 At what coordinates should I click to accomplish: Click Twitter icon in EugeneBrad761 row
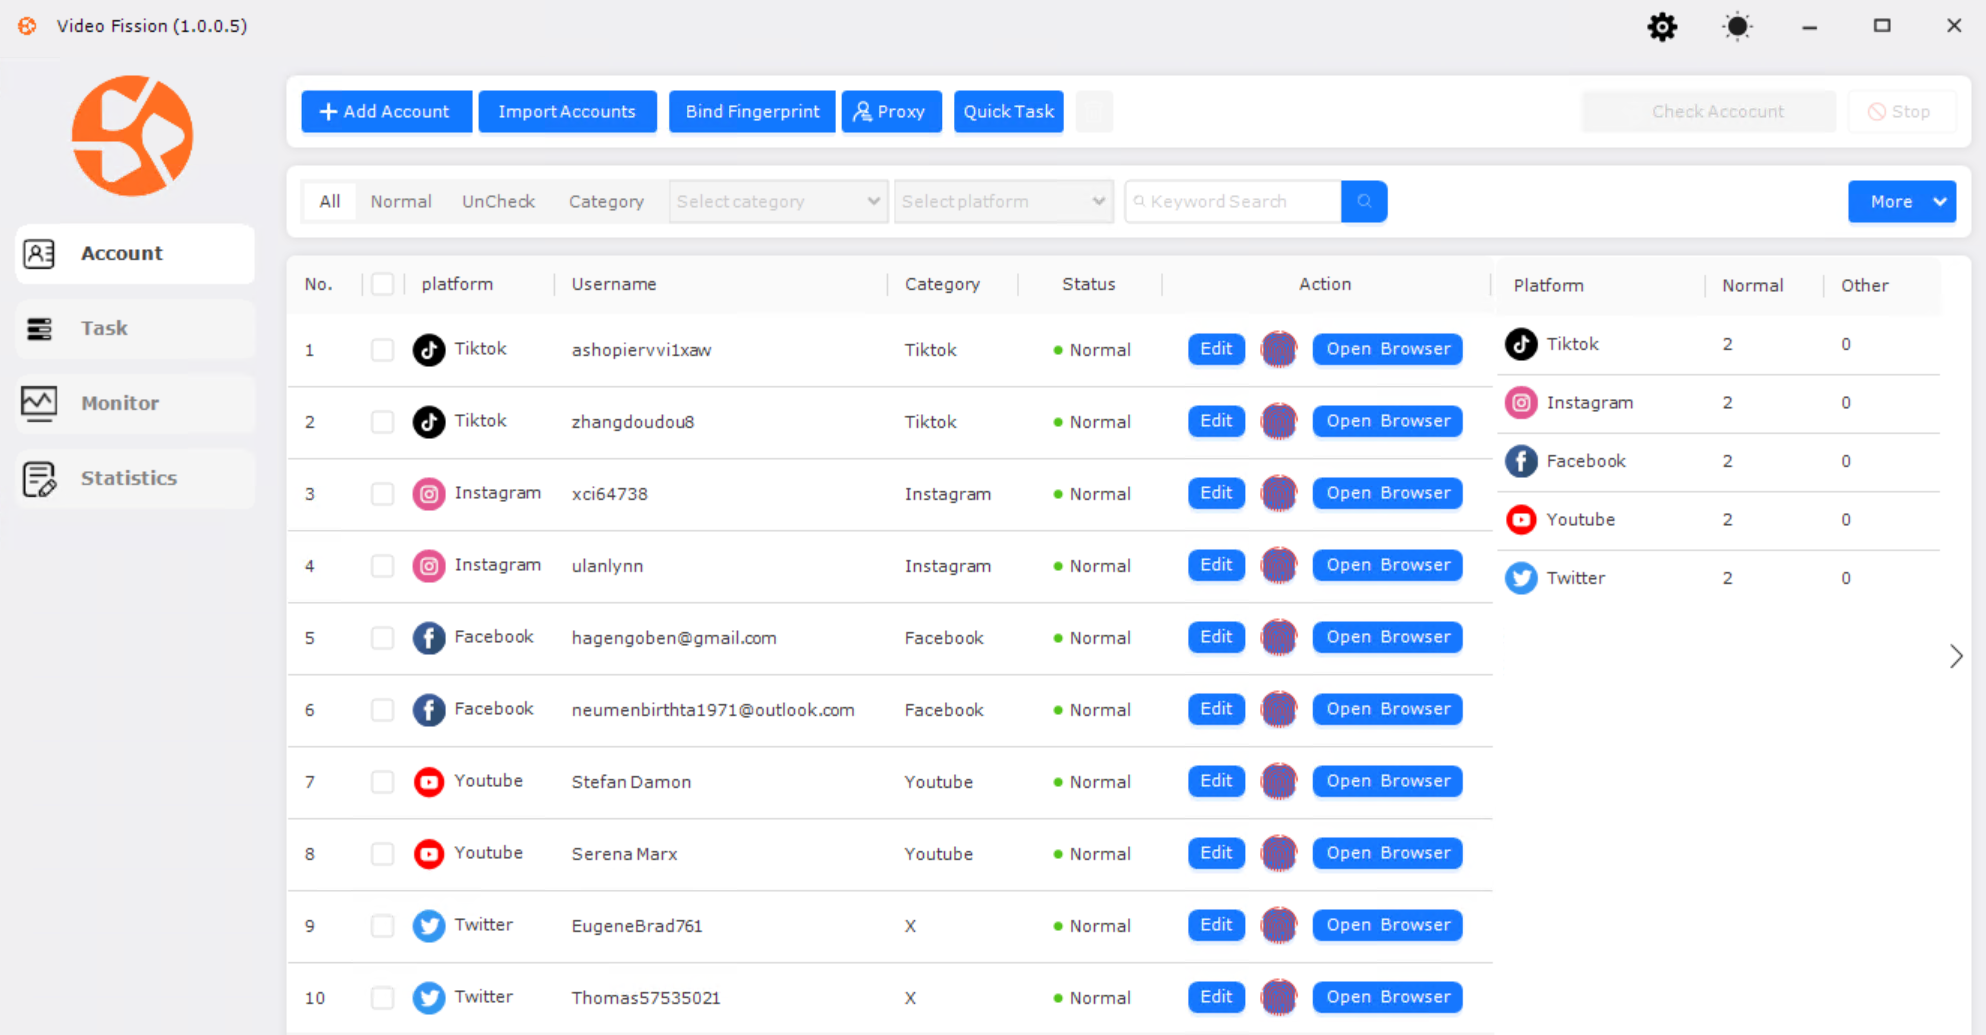[429, 926]
